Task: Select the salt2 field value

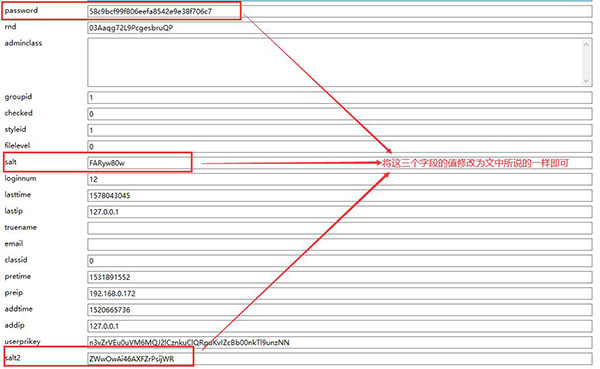Action: [340, 359]
